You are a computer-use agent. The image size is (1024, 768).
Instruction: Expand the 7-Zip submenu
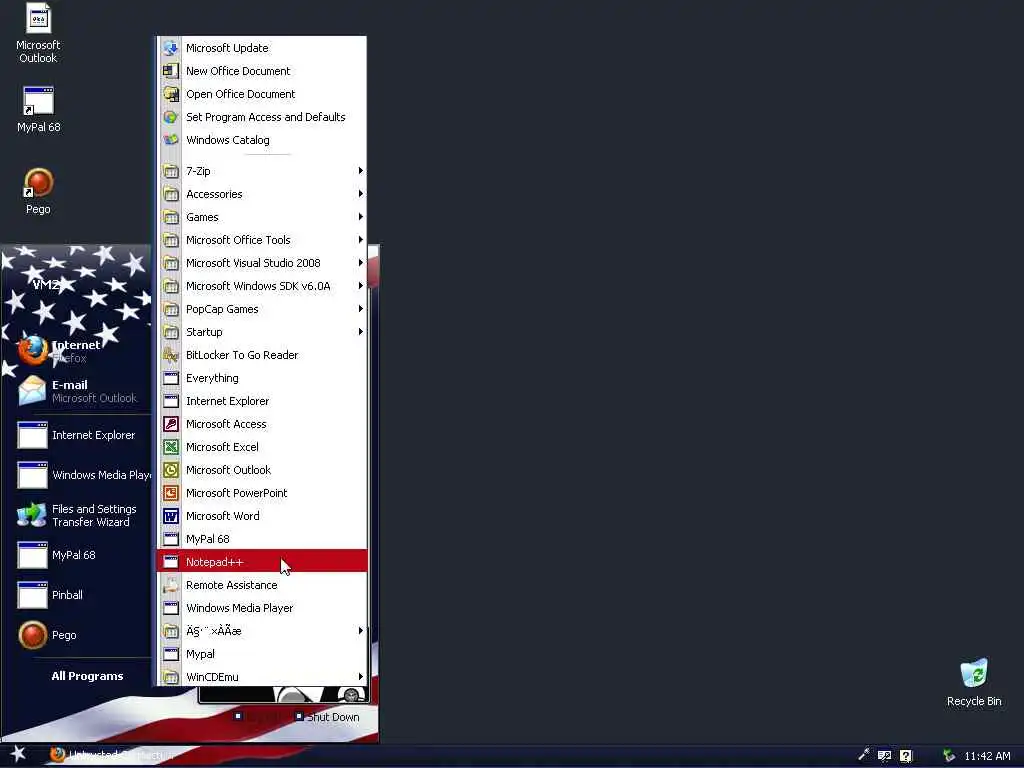click(261, 171)
